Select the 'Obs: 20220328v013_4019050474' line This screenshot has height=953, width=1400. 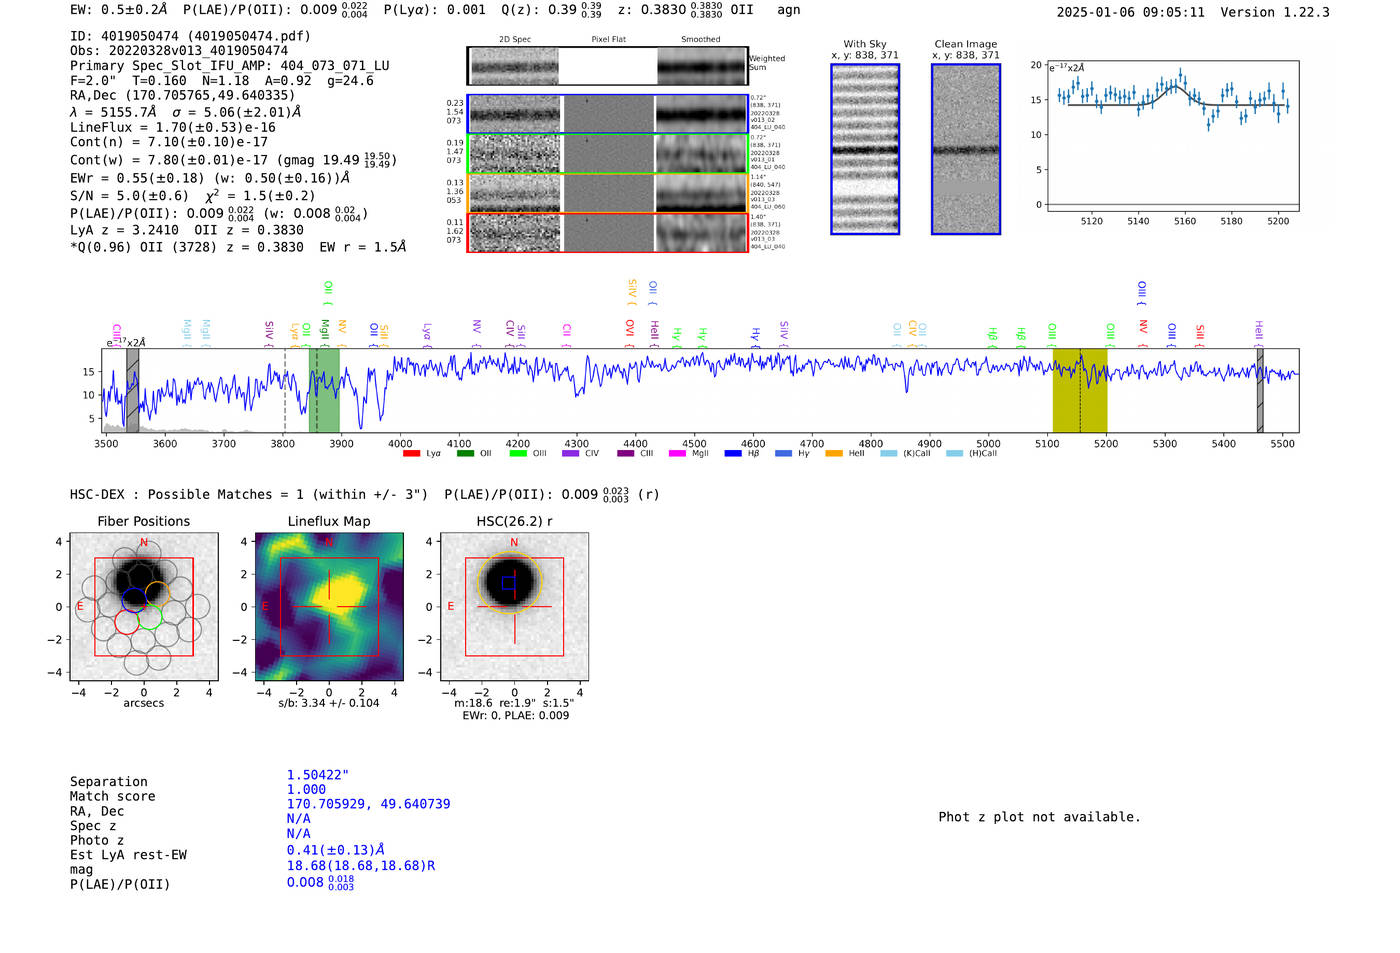(179, 50)
